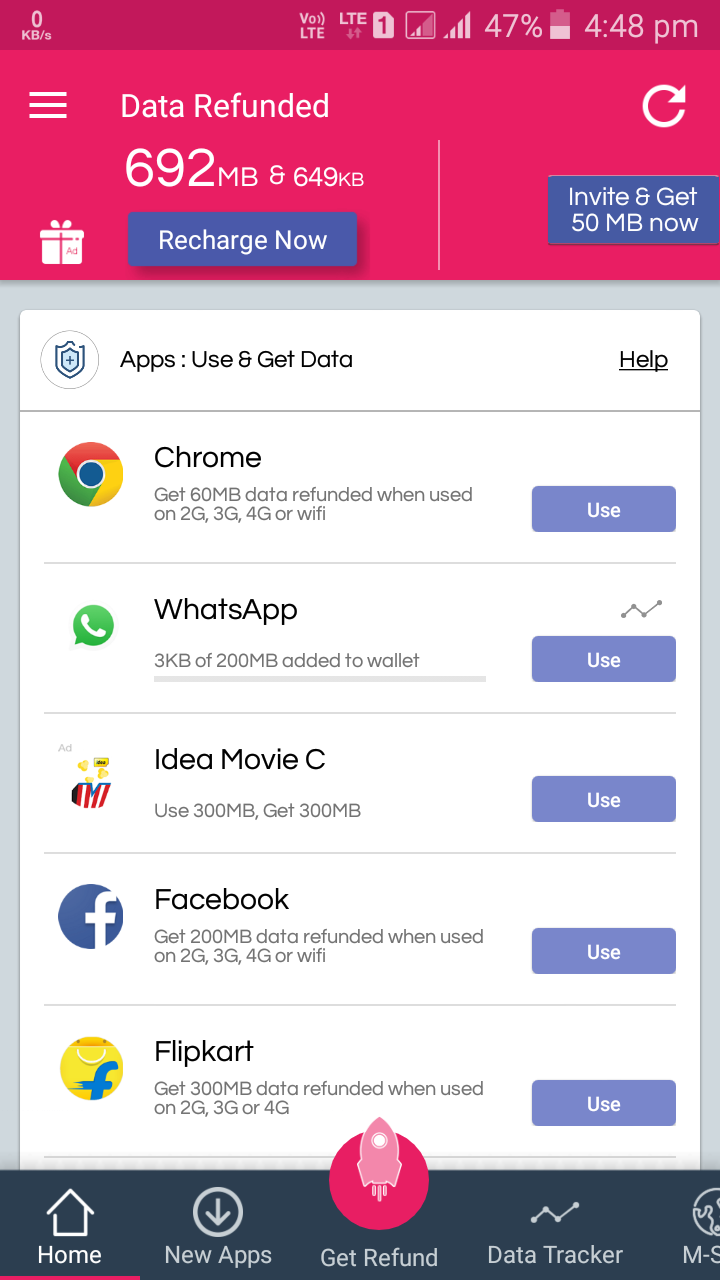720x1280 pixels.
Task: Switch to the New Apps tab
Action: tap(218, 1226)
